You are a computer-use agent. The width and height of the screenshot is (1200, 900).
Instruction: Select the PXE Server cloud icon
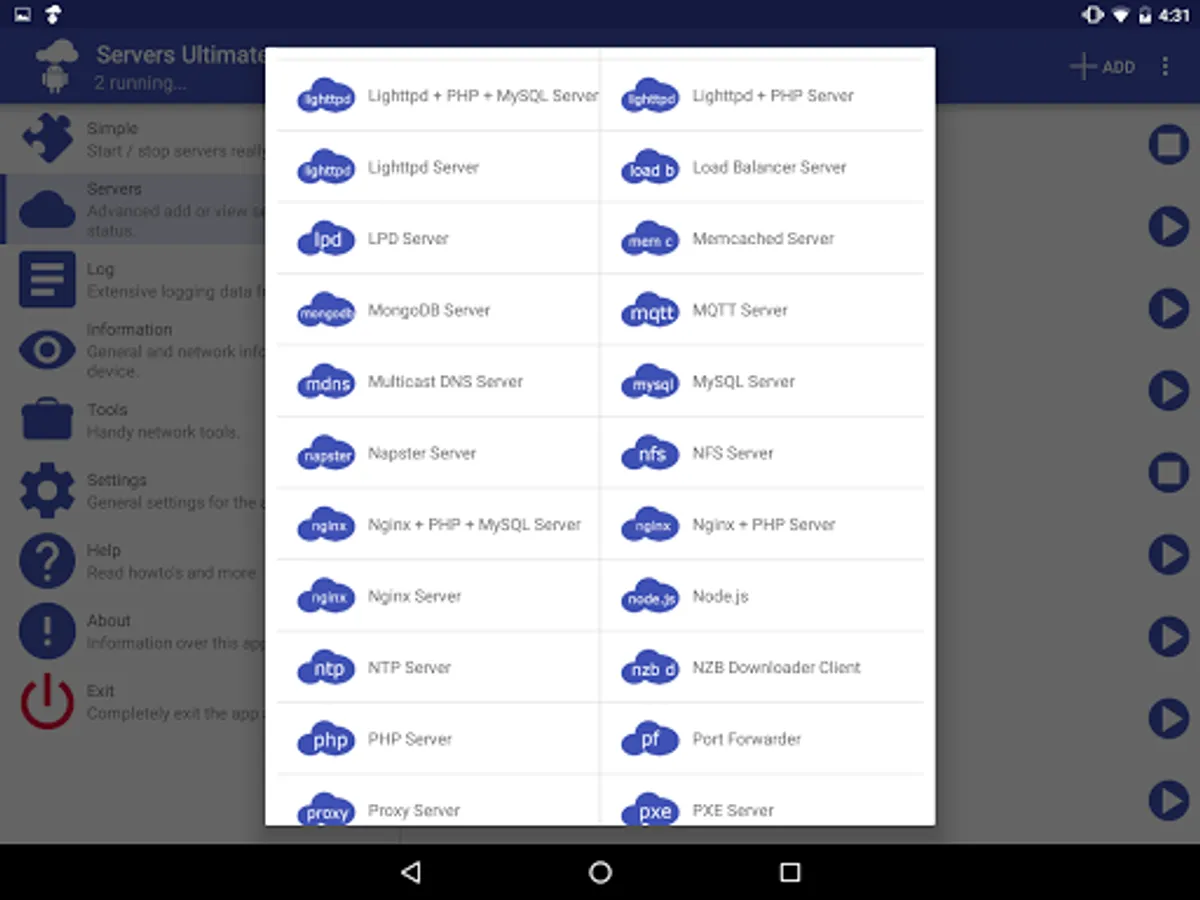coord(651,808)
